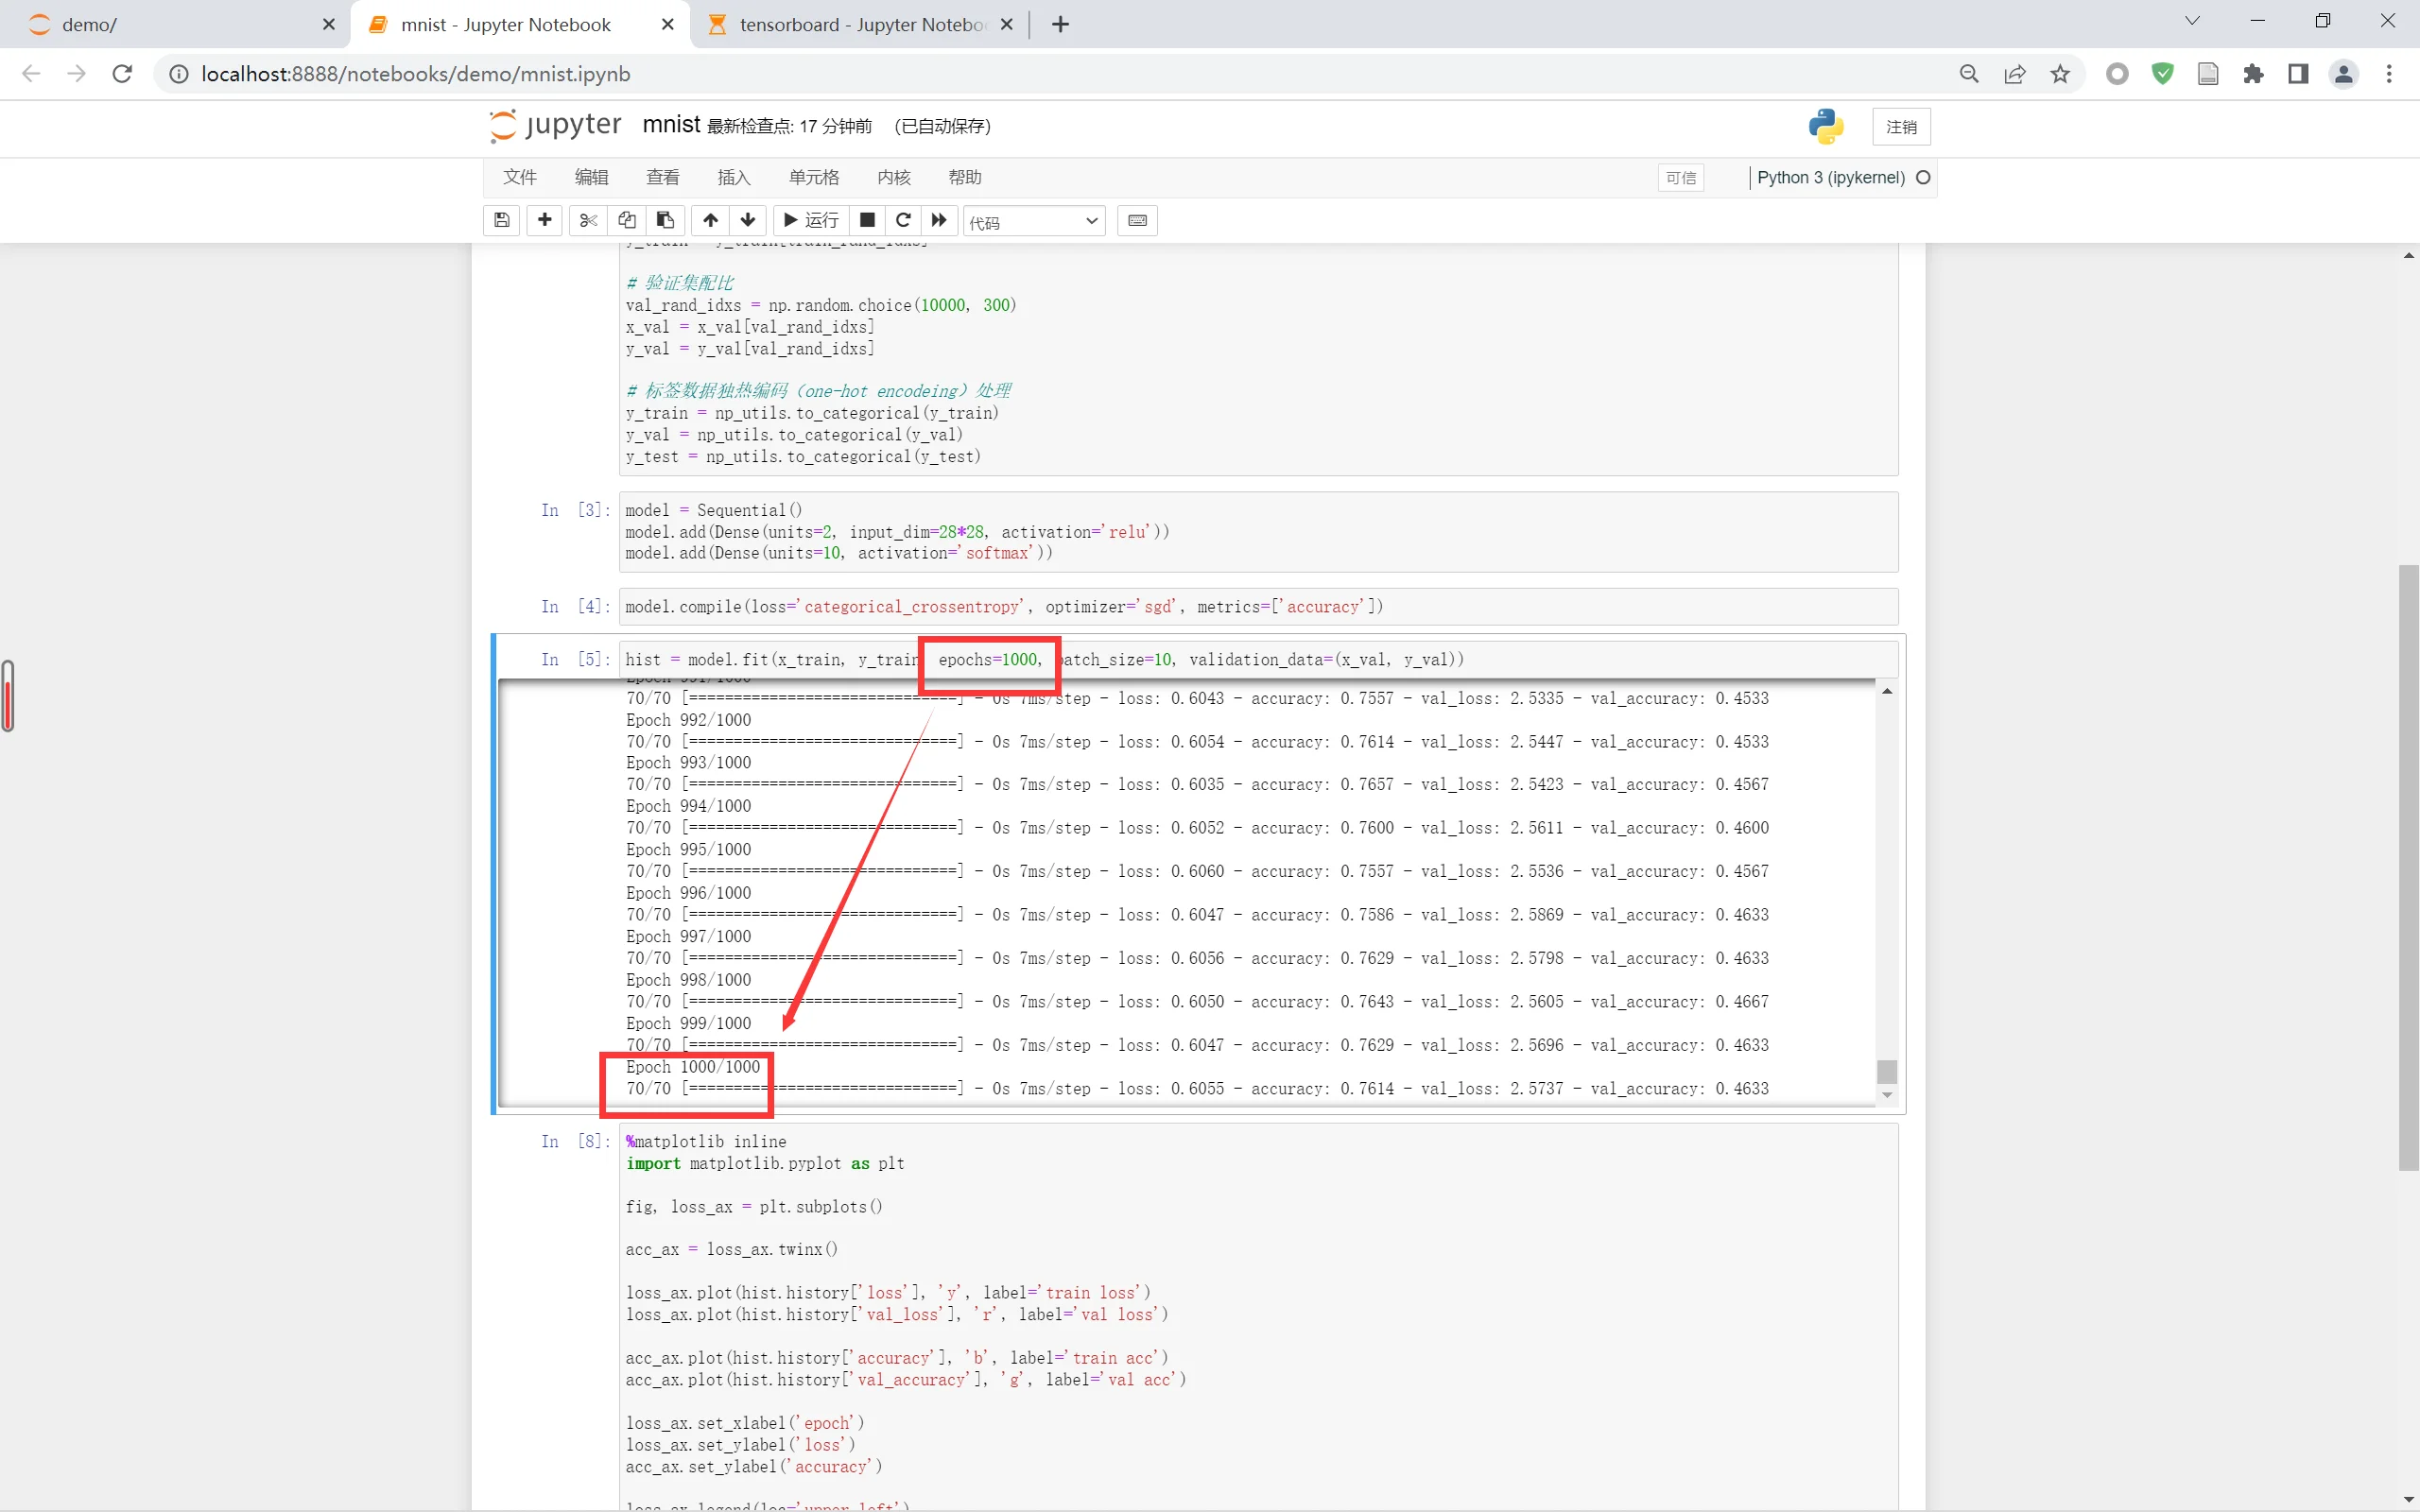Click the 注销 logout button
The height and width of the screenshot is (1512, 2420).
tap(1900, 127)
